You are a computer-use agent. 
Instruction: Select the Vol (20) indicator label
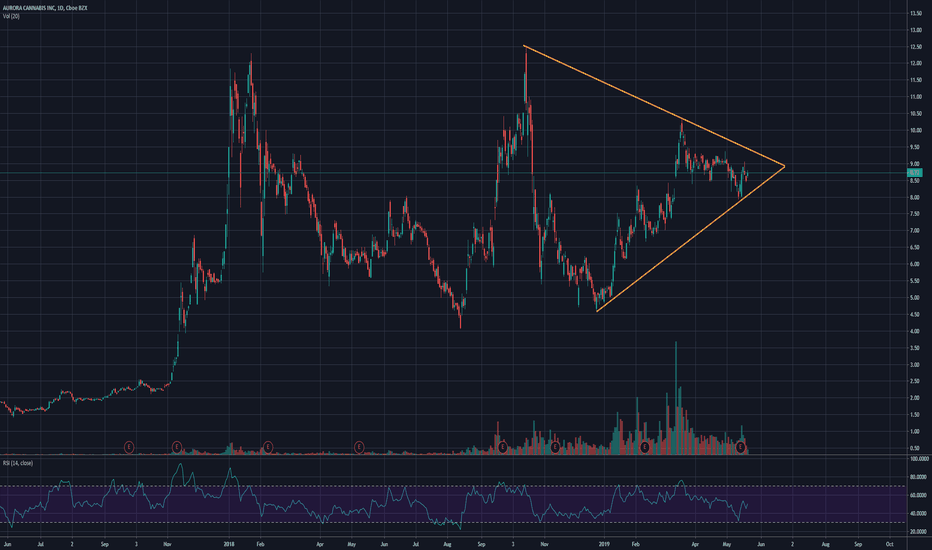coord(11,16)
